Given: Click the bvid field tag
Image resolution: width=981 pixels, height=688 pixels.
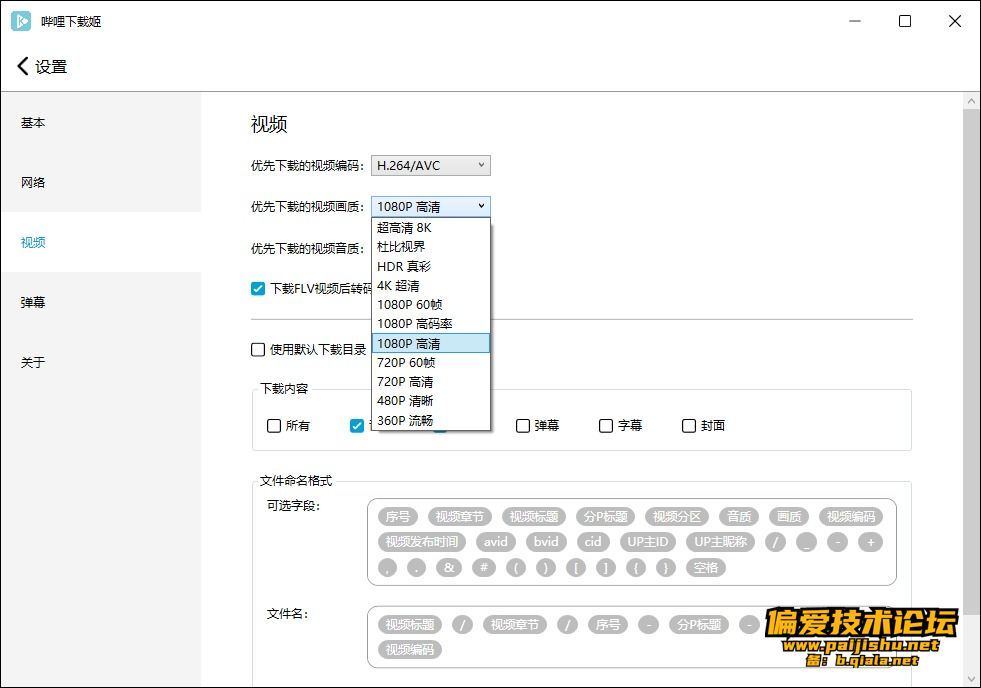Looking at the screenshot, I should 546,542.
